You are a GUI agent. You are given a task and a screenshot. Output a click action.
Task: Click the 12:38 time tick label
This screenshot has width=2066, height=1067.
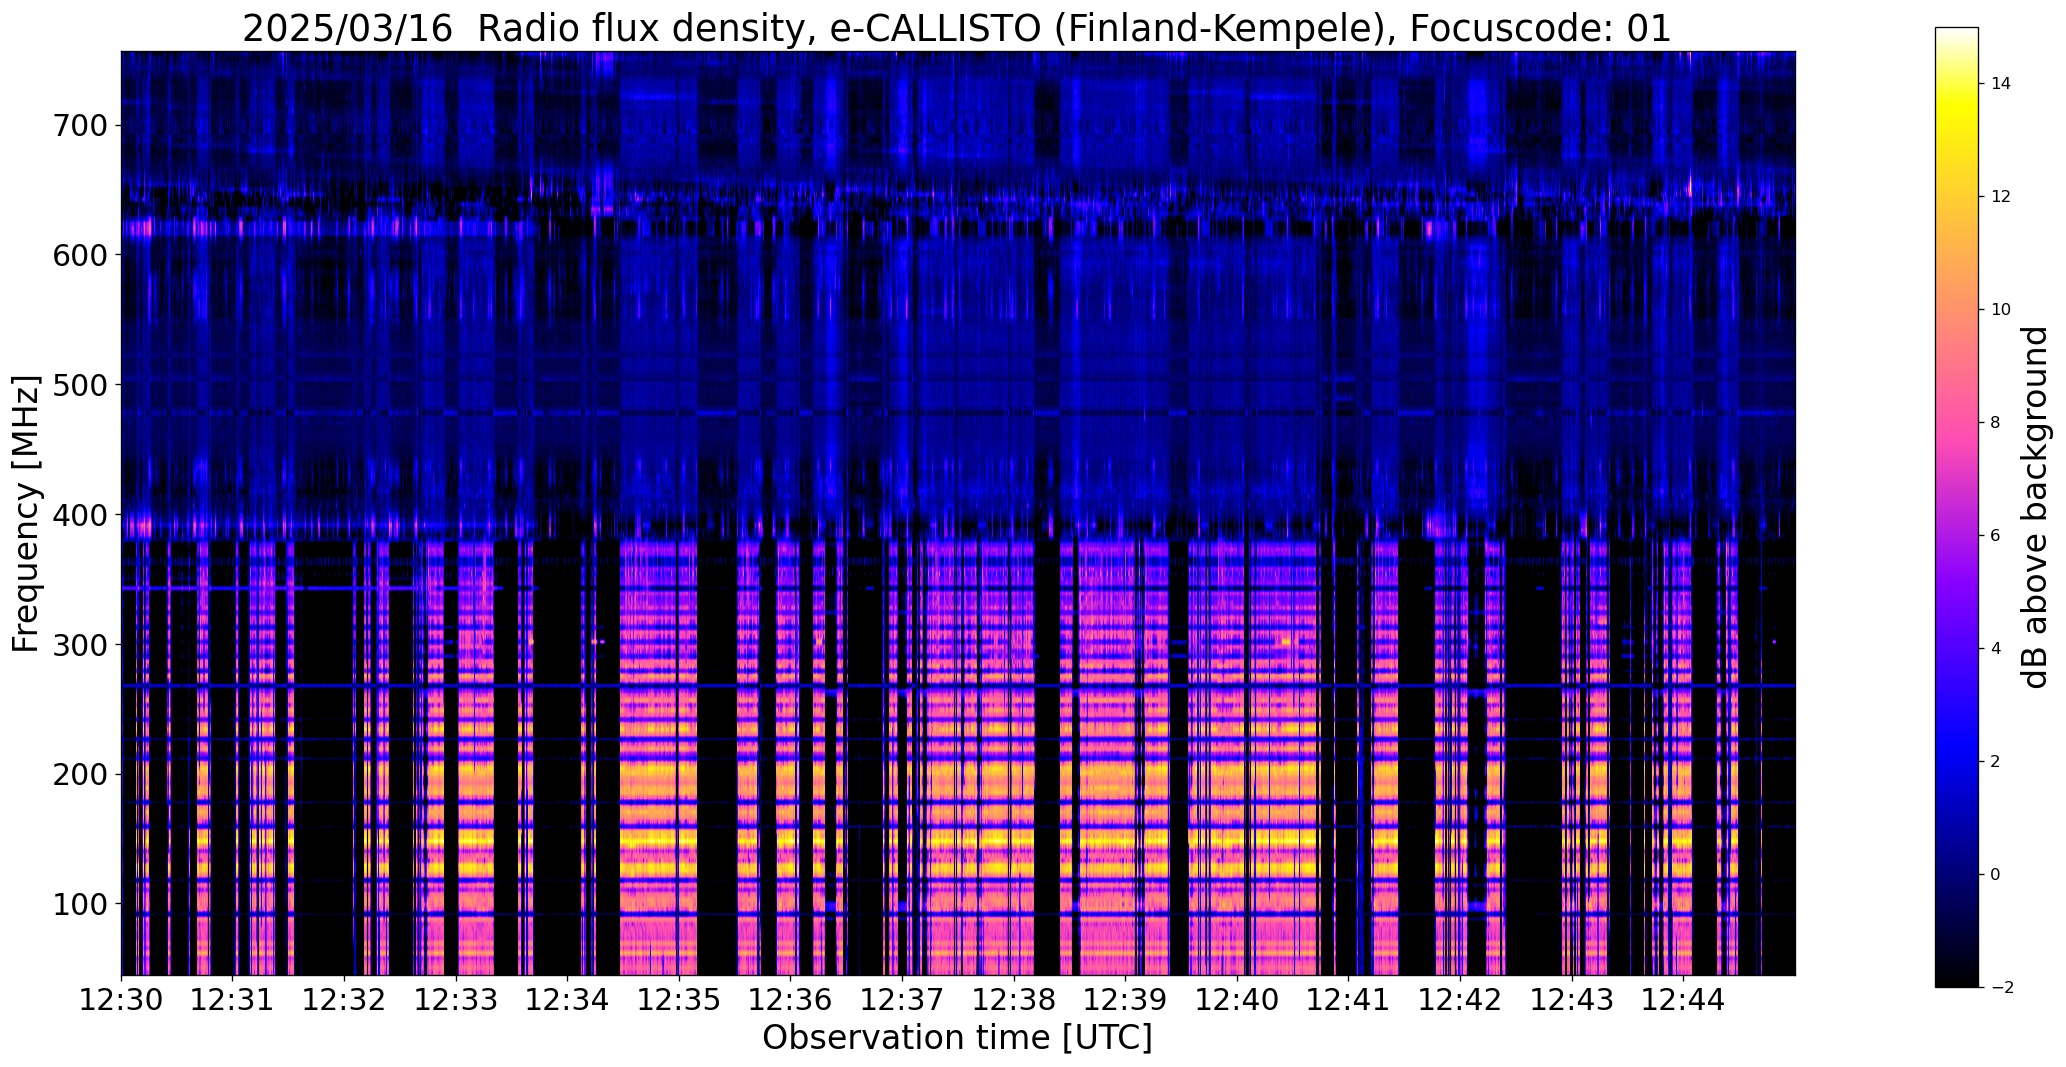1014,1000
